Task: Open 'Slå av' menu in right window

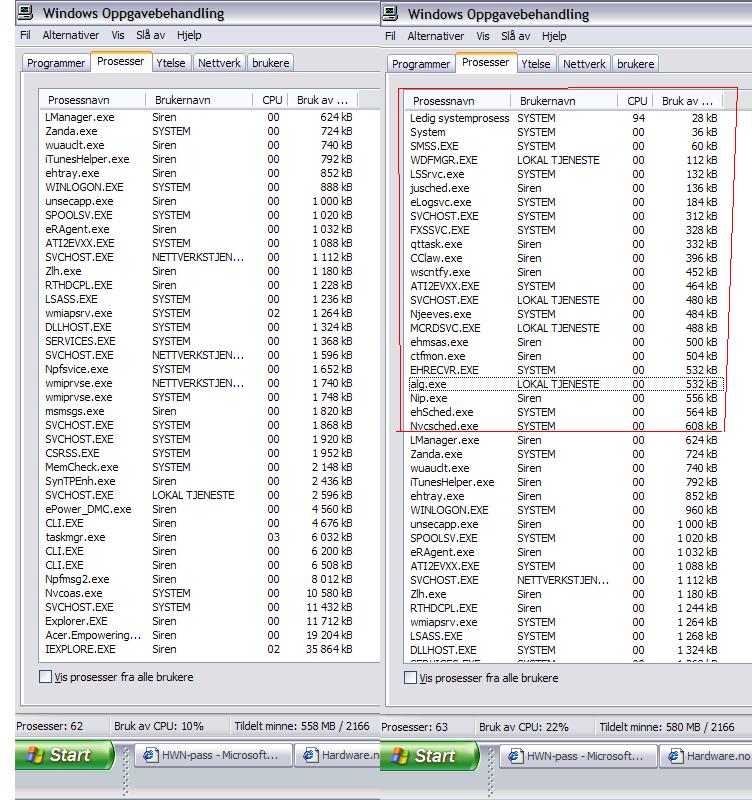Action: click(515, 36)
